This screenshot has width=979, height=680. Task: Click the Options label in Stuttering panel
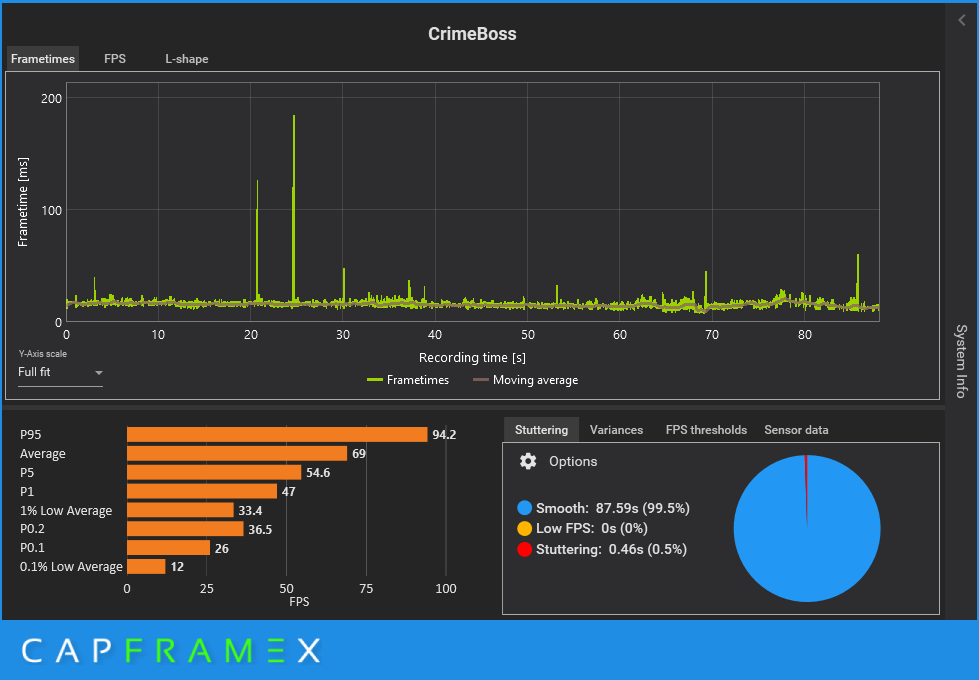tap(573, 461)
